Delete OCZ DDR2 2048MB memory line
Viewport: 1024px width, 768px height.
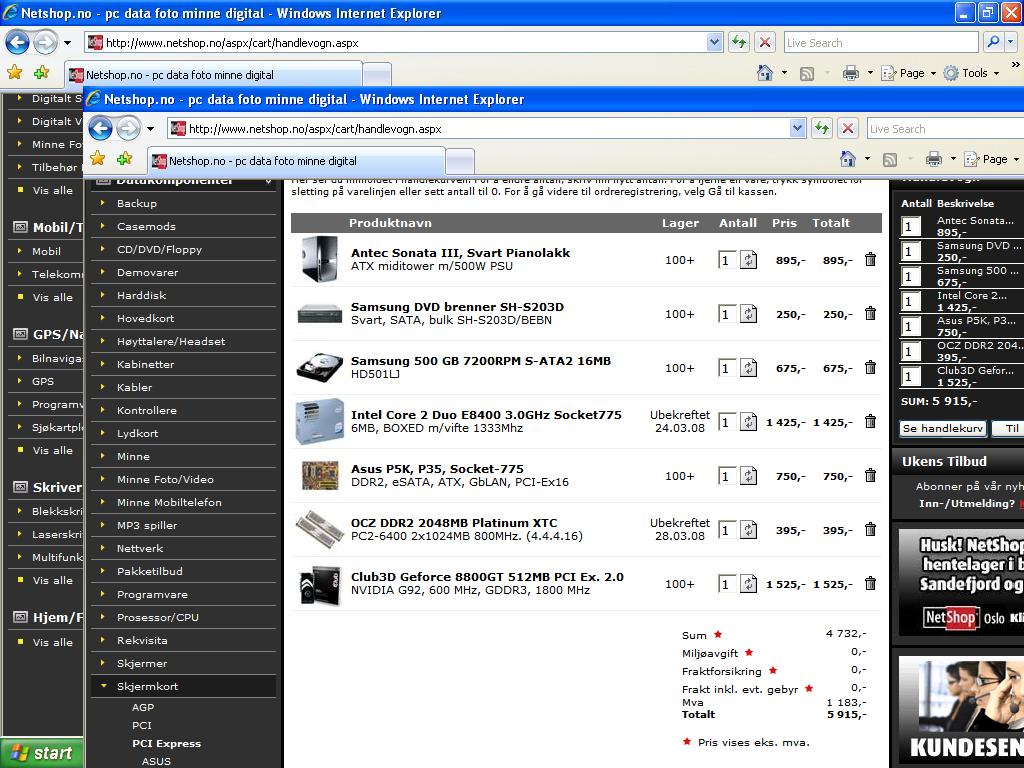870,530
